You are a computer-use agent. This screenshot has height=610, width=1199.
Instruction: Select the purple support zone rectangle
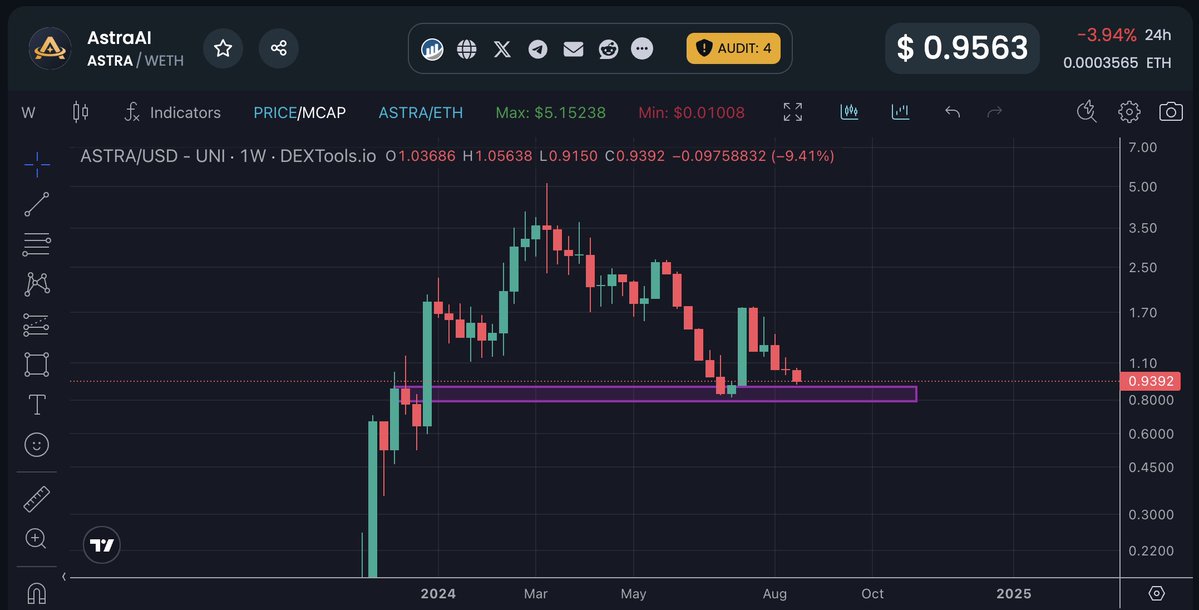(658, 394)
